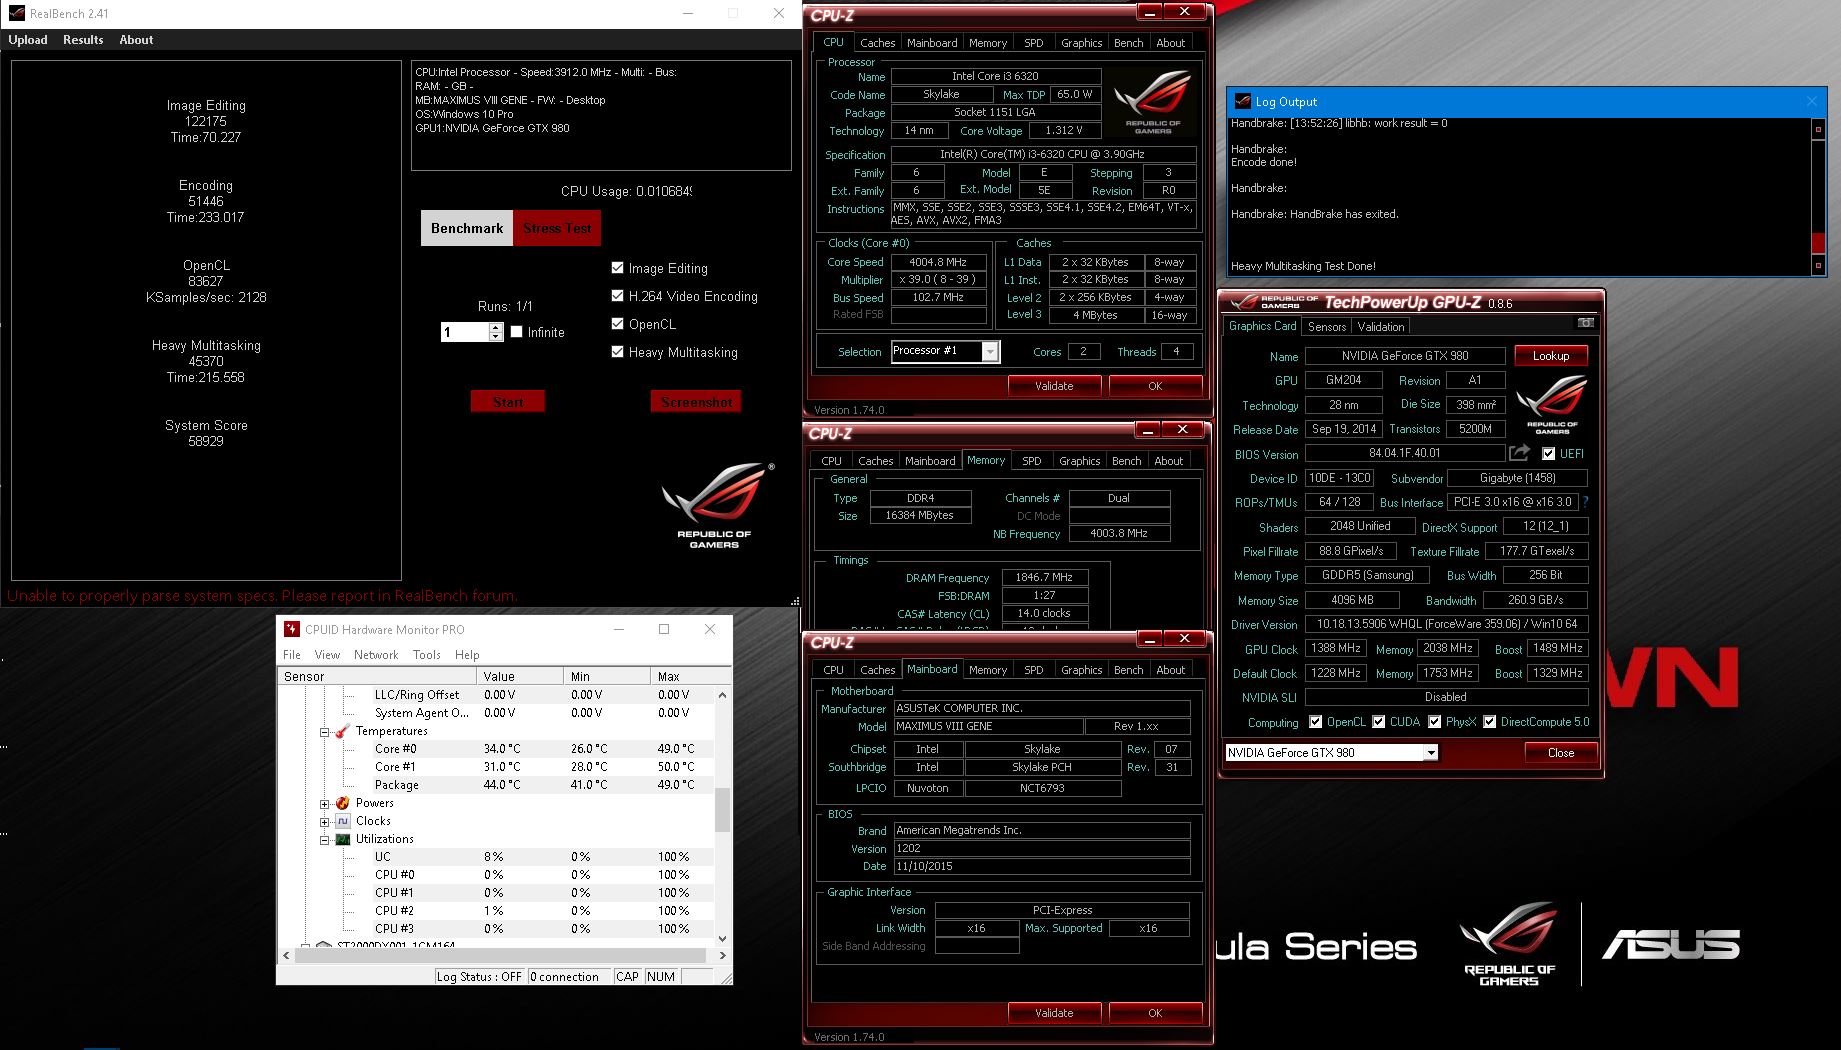Click the Stress Test button
The width and height of the screenshot is (1841, 1050).
tap(557, 228)
